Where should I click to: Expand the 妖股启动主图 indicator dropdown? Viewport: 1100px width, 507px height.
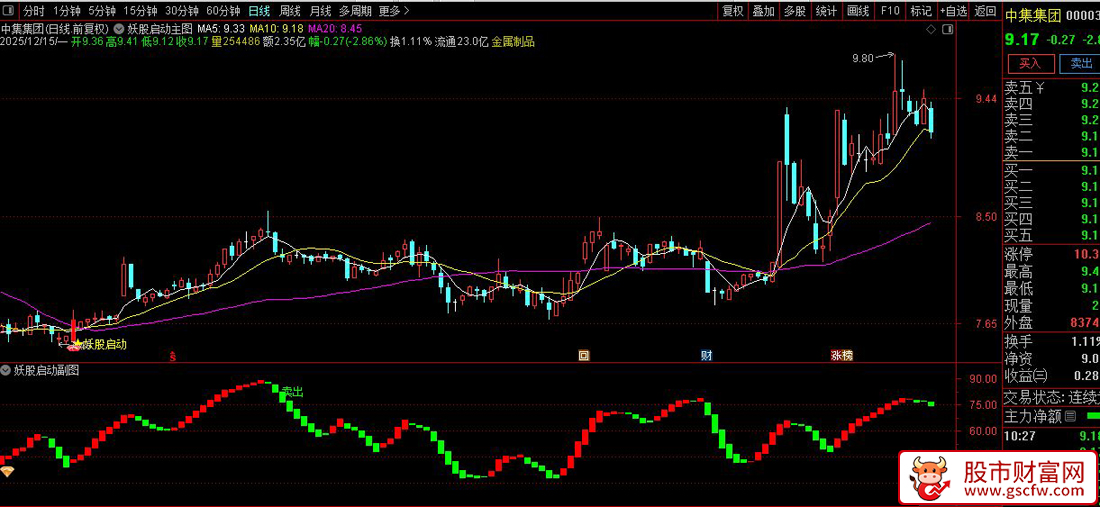(120, 29)
